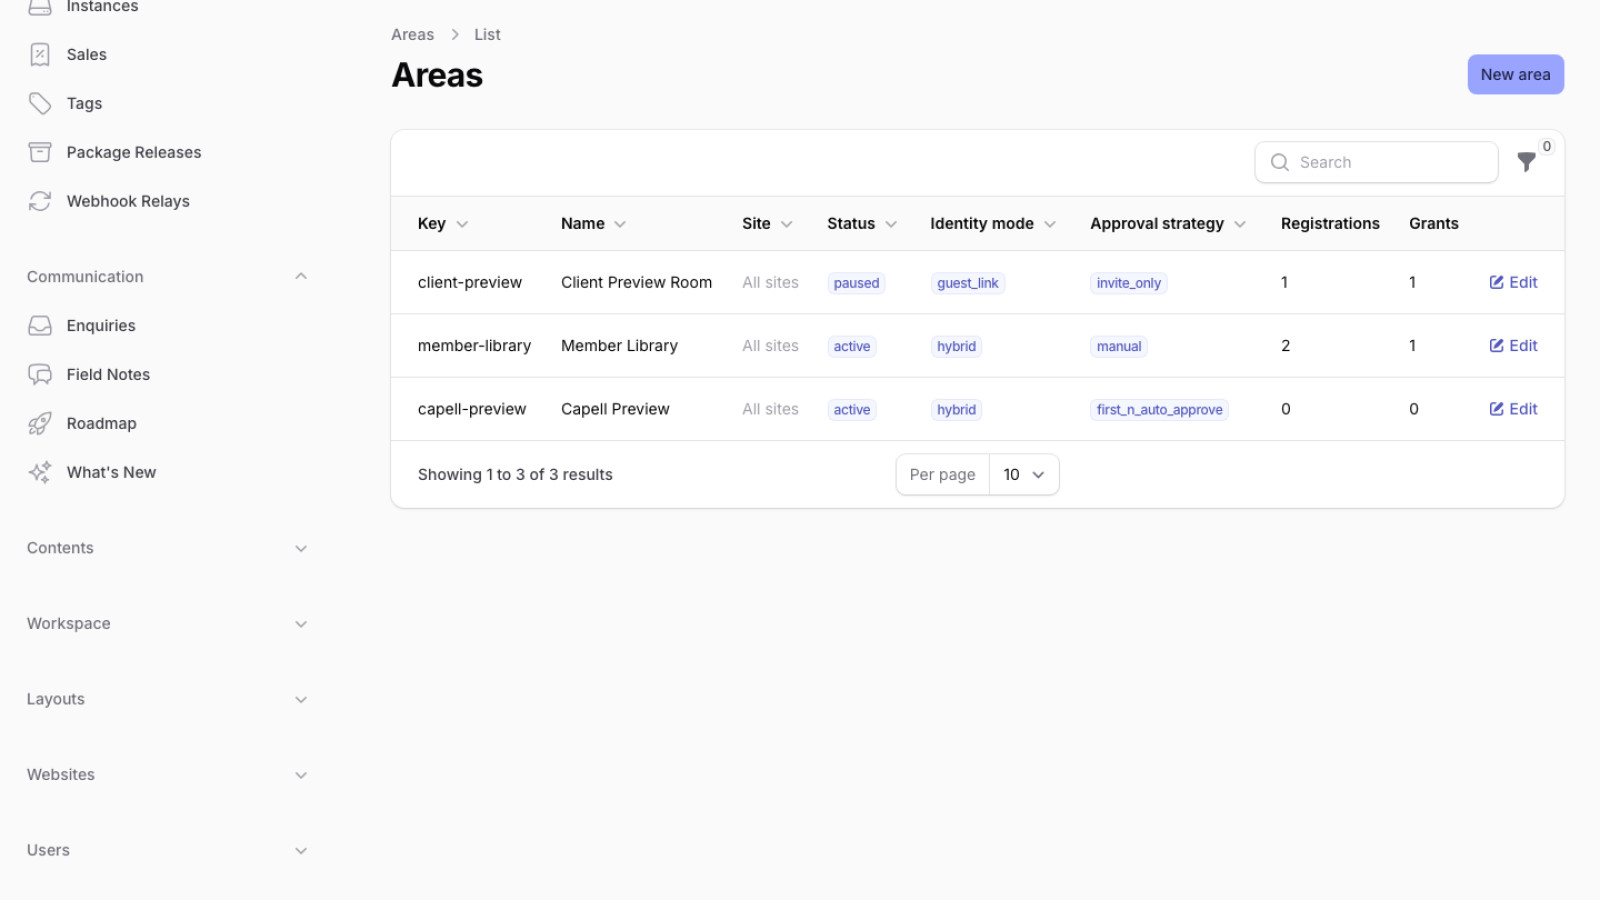
Task: Click the filter count badge showing 0
Action: tap(1547, 147)
